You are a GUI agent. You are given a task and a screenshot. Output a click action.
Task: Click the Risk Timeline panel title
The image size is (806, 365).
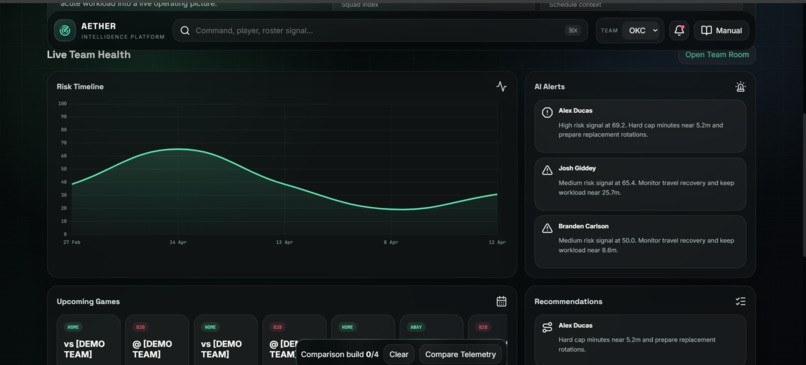point(80,86)
